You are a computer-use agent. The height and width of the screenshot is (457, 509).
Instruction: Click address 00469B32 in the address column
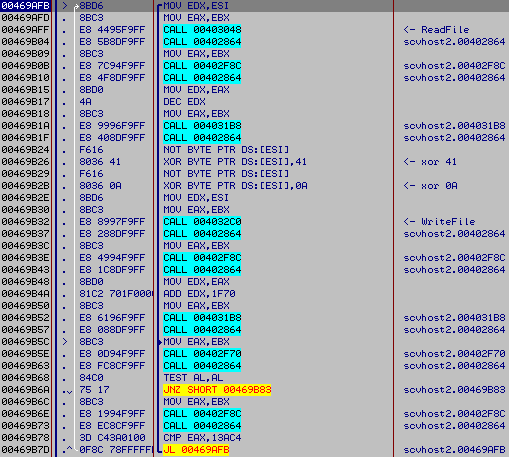point(25,222)
